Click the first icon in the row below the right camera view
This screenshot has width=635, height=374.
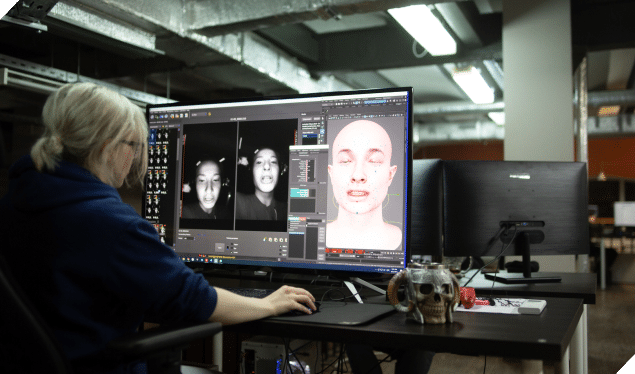[x=264, y=239]
